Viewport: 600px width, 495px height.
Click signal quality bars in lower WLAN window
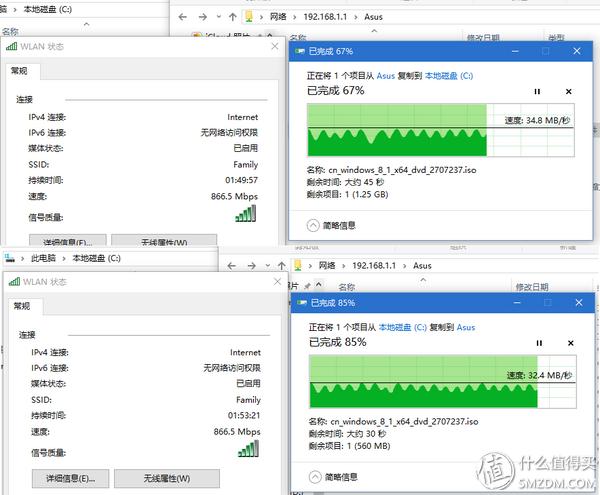248,448
